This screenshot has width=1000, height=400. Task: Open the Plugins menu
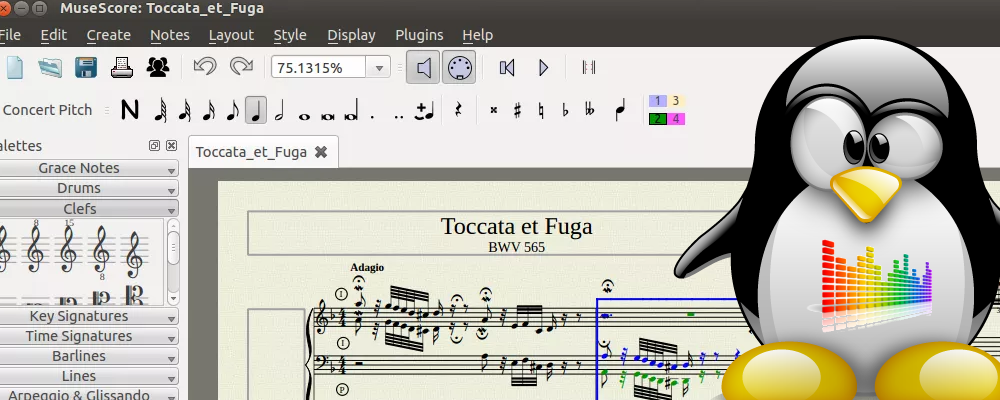419,35
